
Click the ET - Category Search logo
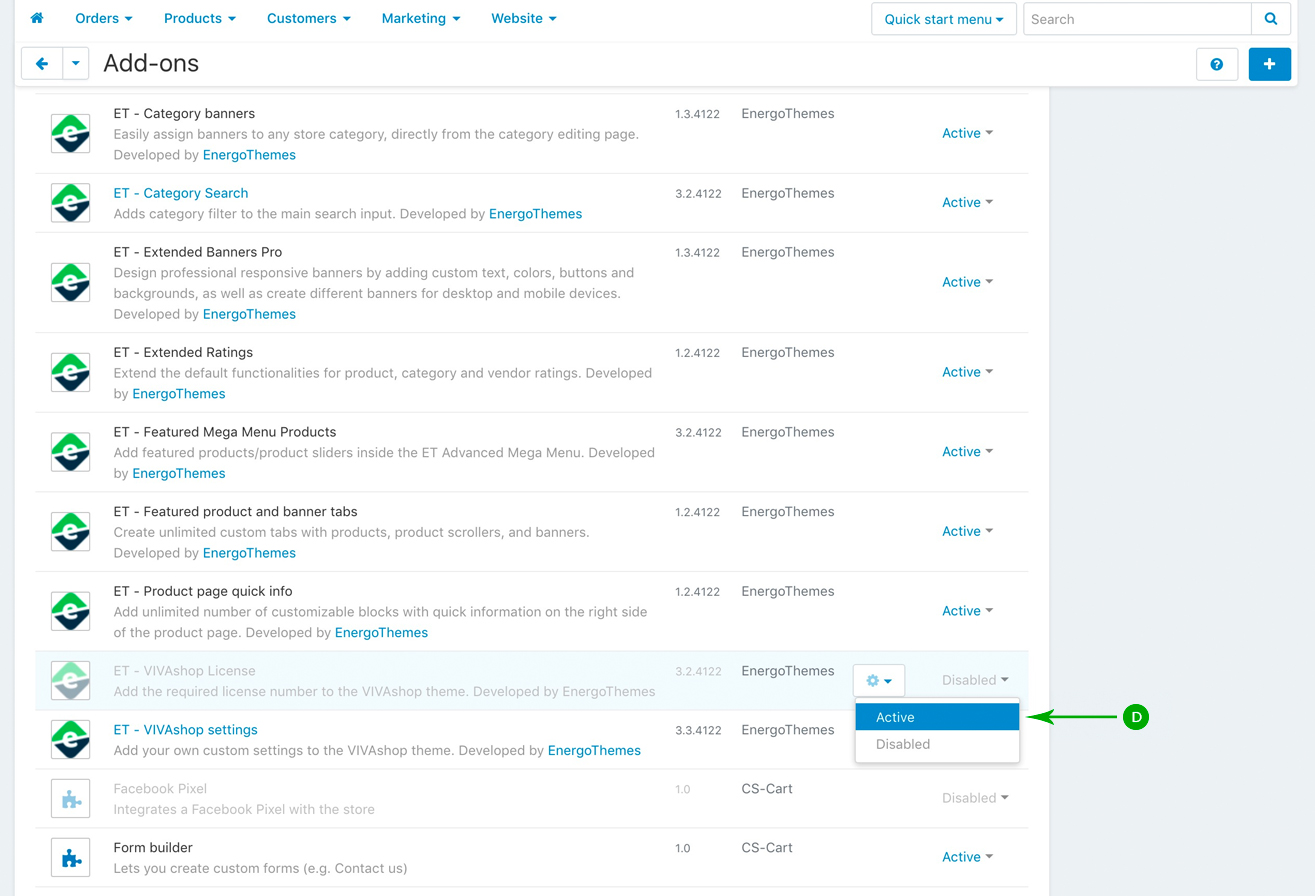[x=71, y=202]
